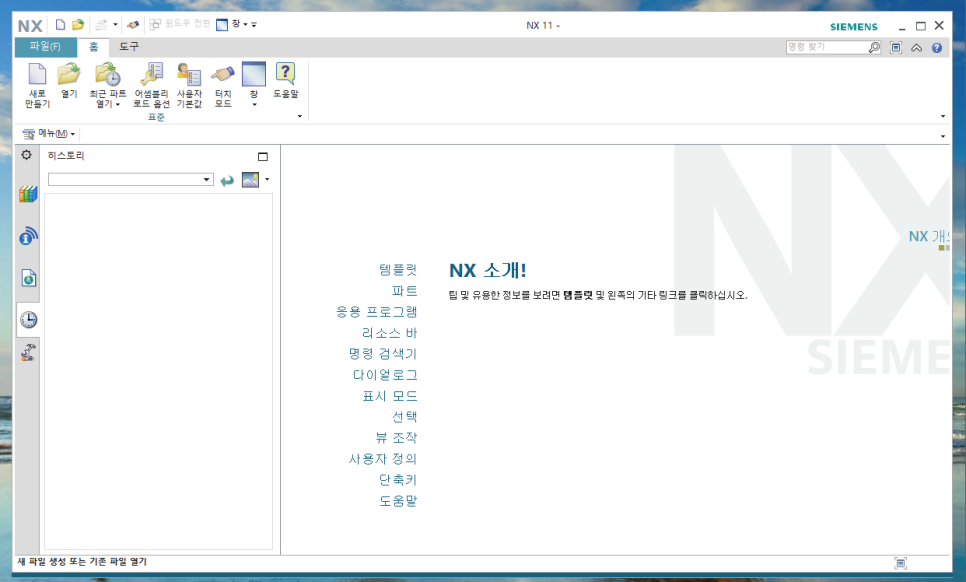966x582 pixels.
Task: Click the full screen icon beside command search
Action: (x=896, y=47)
